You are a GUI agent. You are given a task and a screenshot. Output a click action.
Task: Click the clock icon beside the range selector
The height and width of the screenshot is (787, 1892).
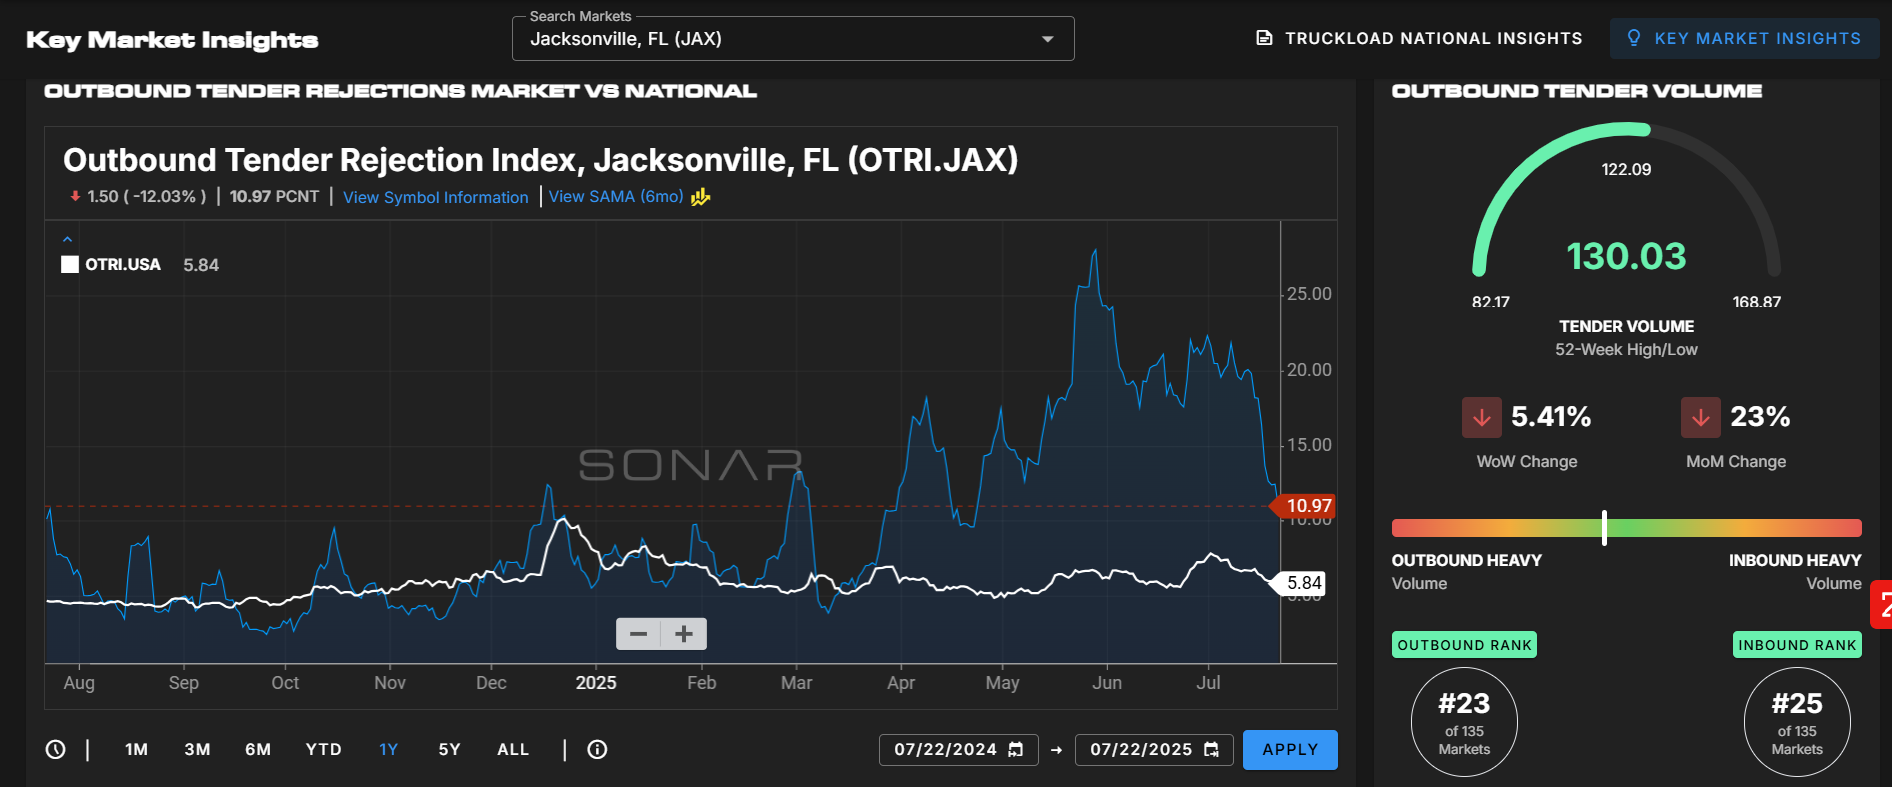tap(56, 749)
